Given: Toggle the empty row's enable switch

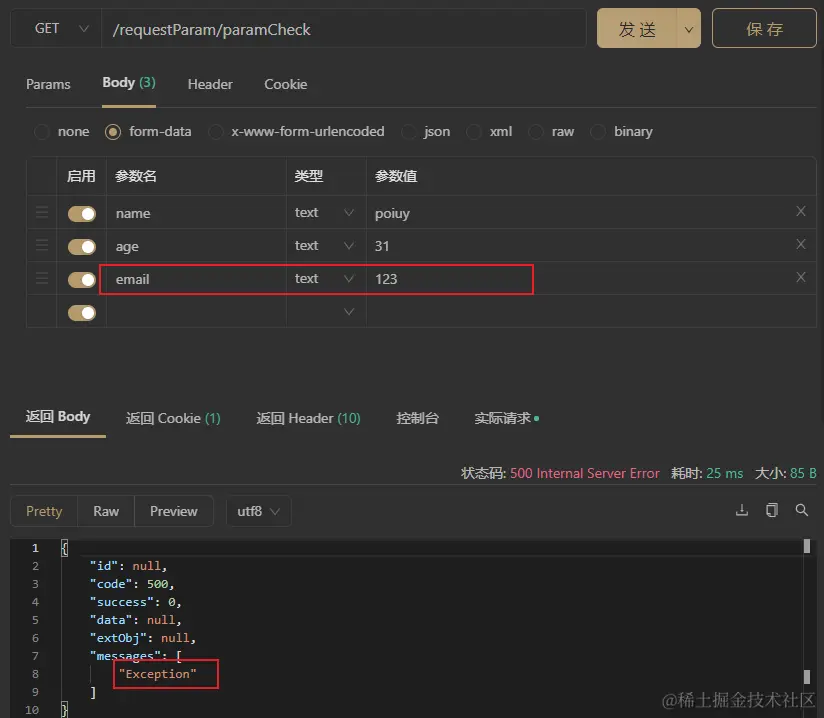Looking at the screenshot, I should click(81, 313).
